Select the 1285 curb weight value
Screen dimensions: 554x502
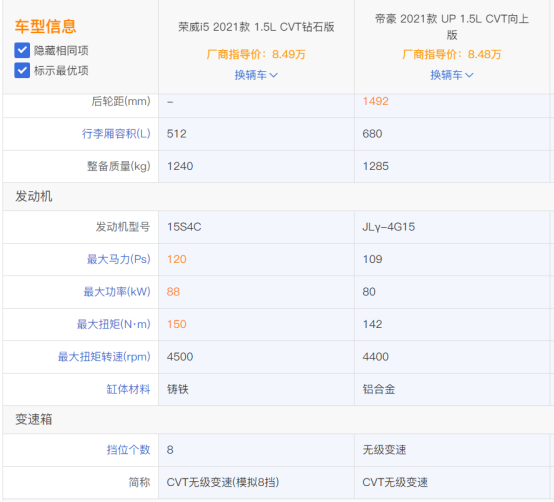coord(376,166)
